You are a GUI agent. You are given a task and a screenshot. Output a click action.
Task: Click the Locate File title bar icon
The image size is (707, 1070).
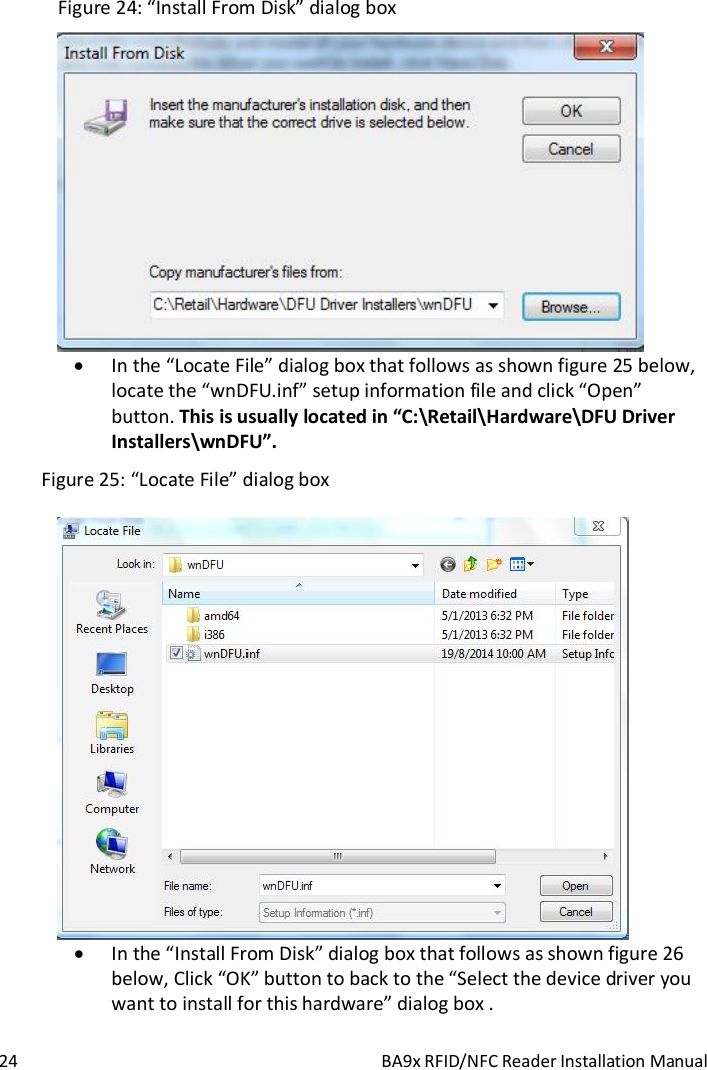click(x=70, y=530)
